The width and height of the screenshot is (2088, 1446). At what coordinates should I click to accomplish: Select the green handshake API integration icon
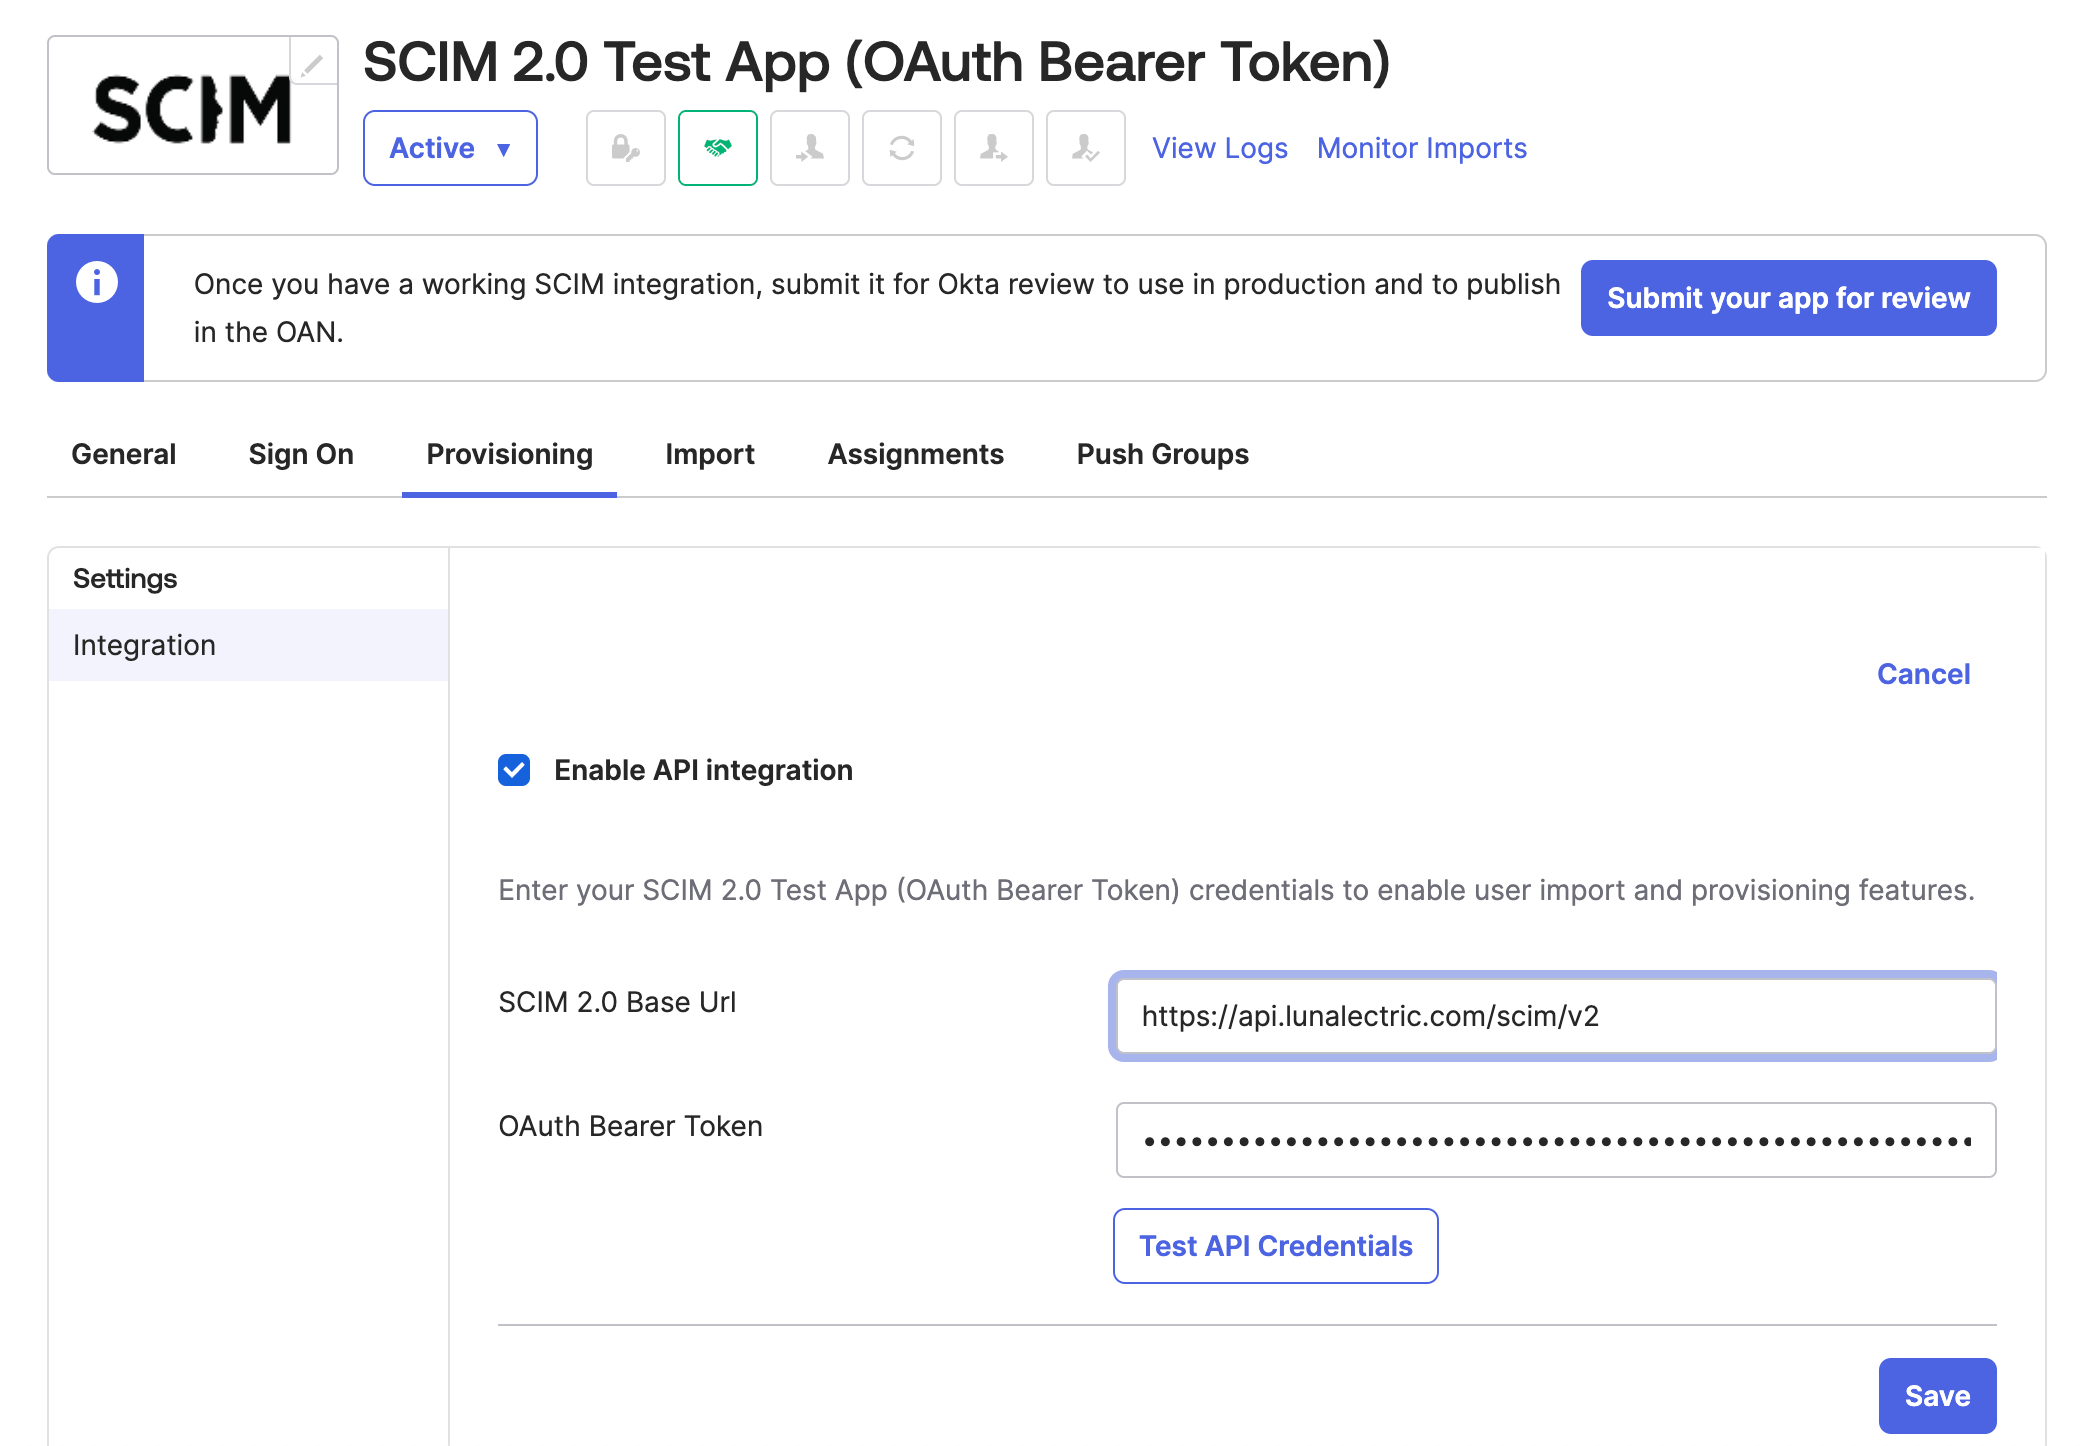pos(718,148)
